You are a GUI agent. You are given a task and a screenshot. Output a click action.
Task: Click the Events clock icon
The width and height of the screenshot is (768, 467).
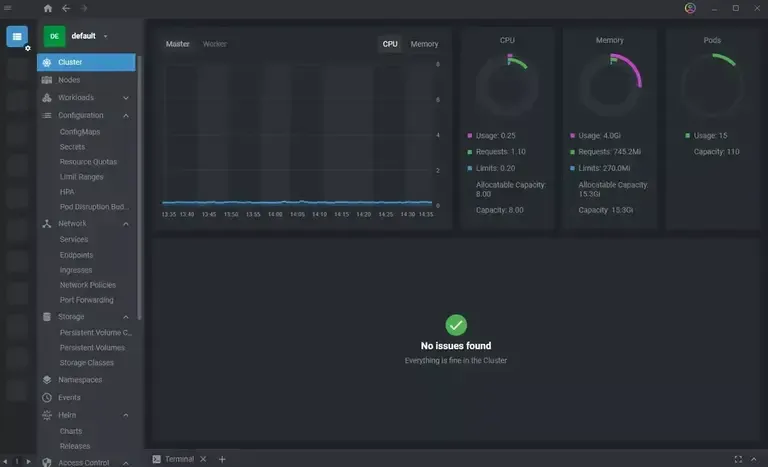(47, 397)
